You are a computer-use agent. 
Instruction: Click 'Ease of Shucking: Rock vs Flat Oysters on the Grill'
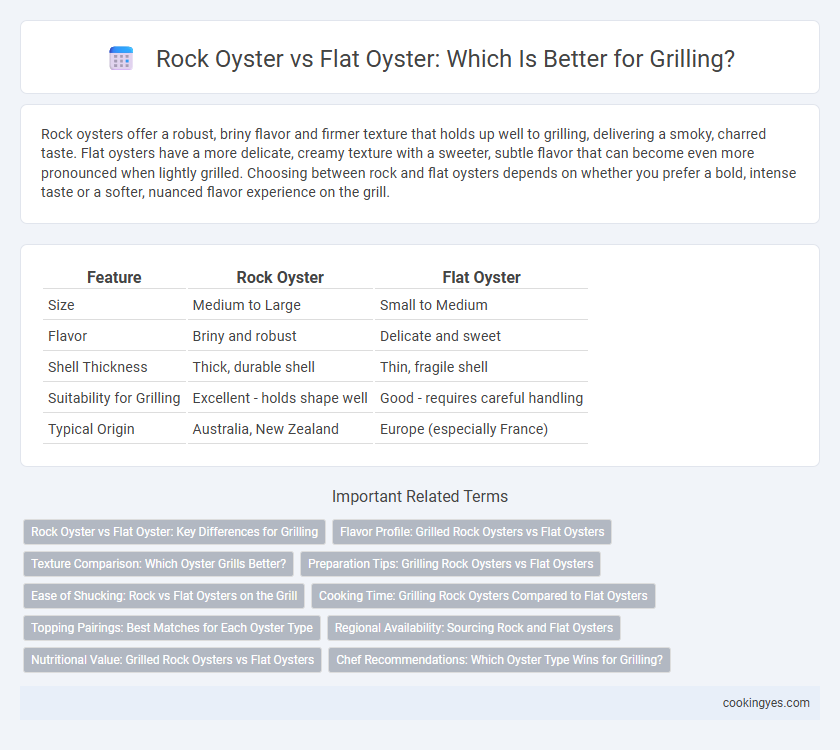(x=164, y=596)
